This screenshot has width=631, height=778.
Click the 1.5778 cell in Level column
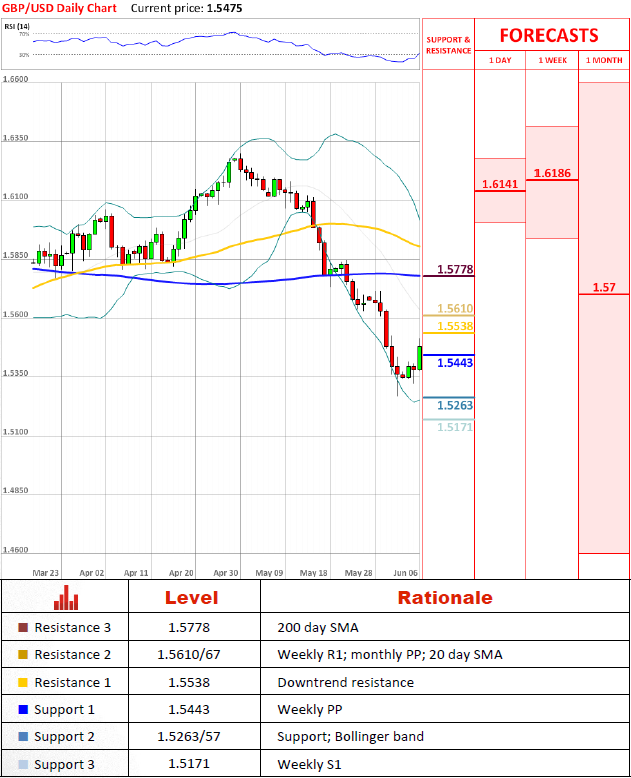coord(189,628)
